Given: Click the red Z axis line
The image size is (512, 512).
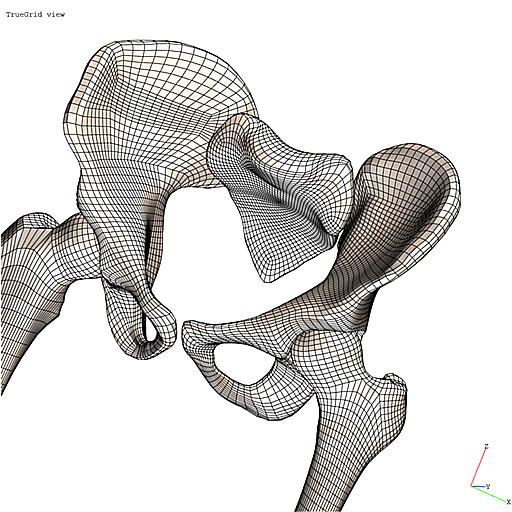Looking at the screenshot, I should [x=478, y=467].
